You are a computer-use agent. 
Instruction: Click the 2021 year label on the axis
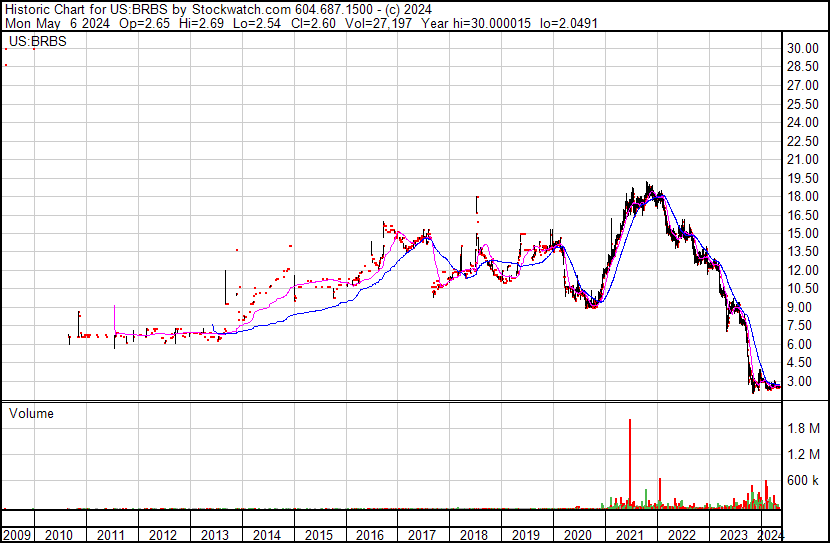pyautogui.click(x=629, y=535)
